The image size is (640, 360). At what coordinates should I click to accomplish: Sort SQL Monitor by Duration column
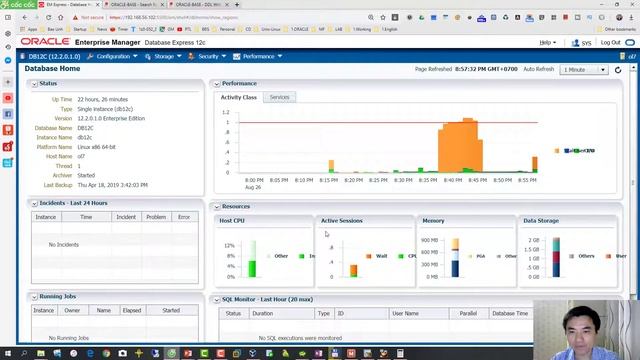click(282, 313)
